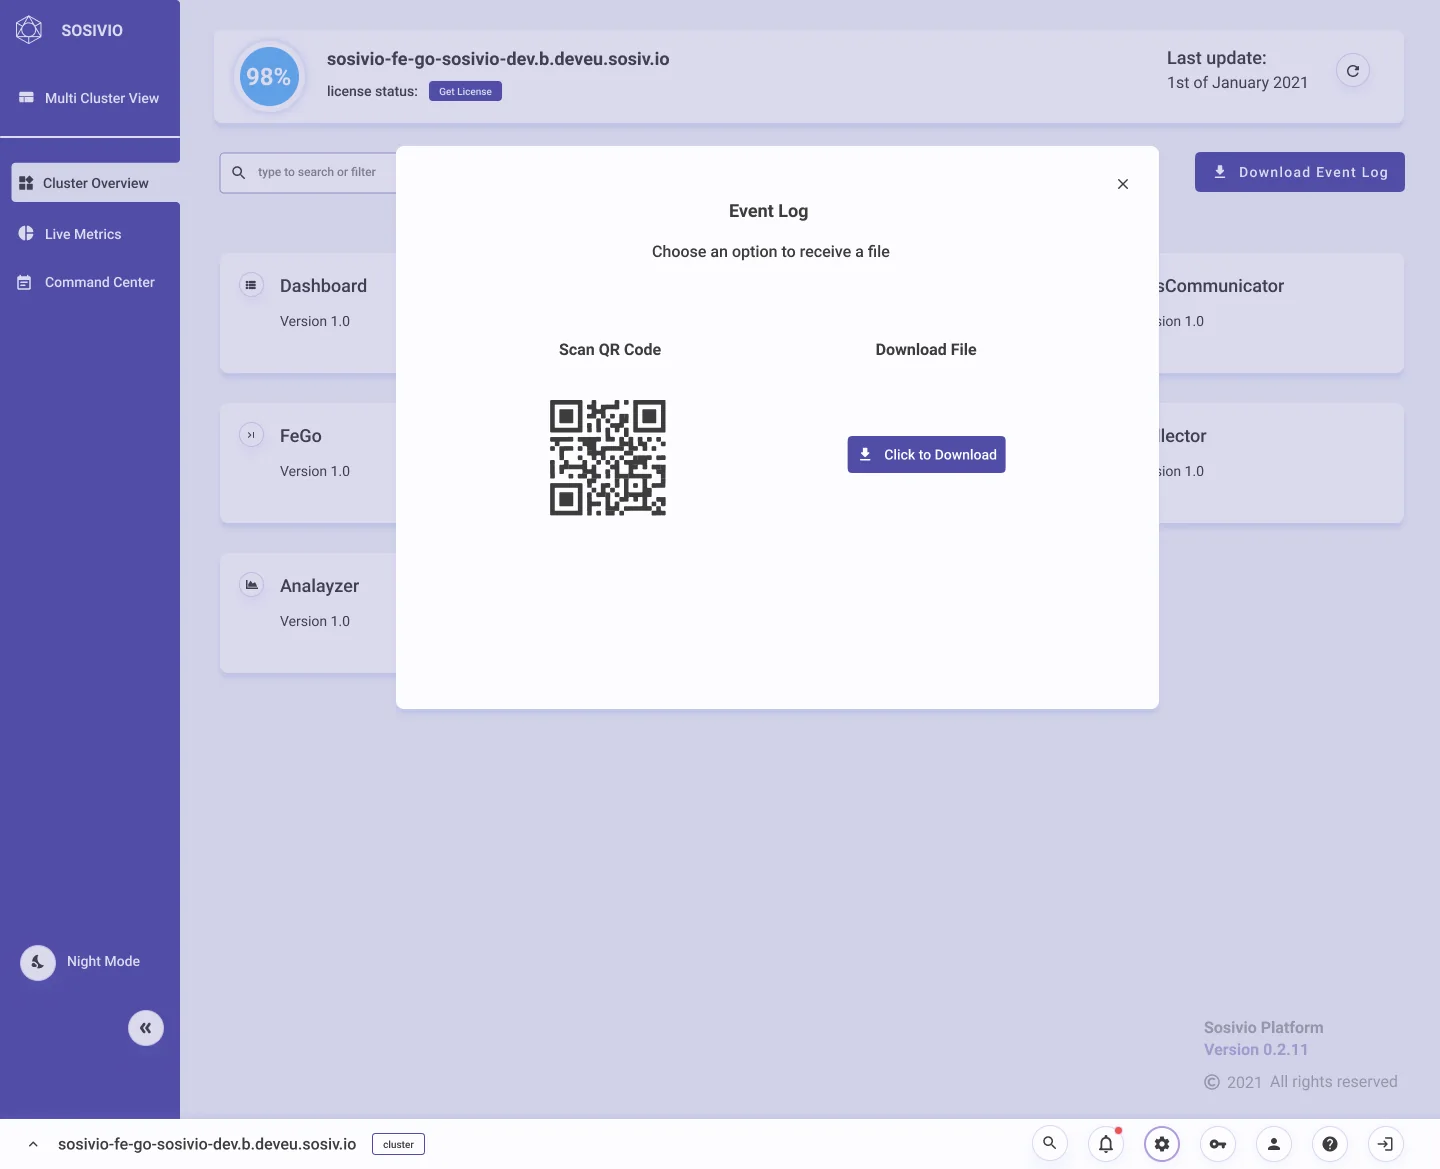Click the Live Metrics pie icon
Image resolution: width=1440 pixels, height=1169 pixels.
point(26,233)
